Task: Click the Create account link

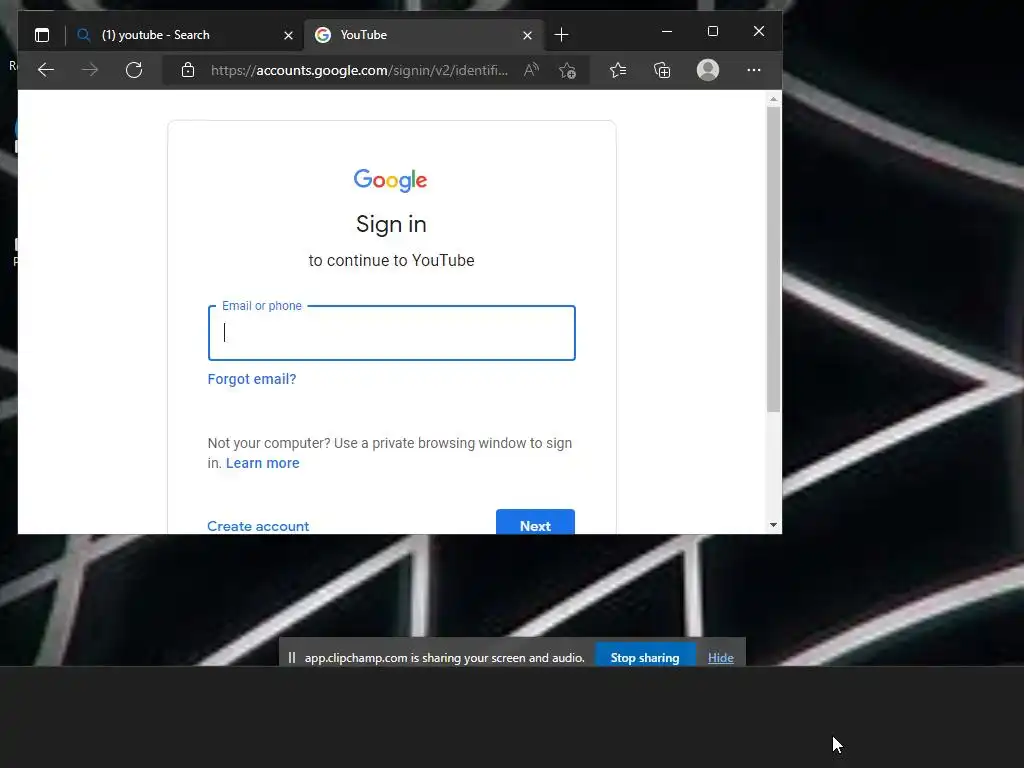Action: [258, 526]
